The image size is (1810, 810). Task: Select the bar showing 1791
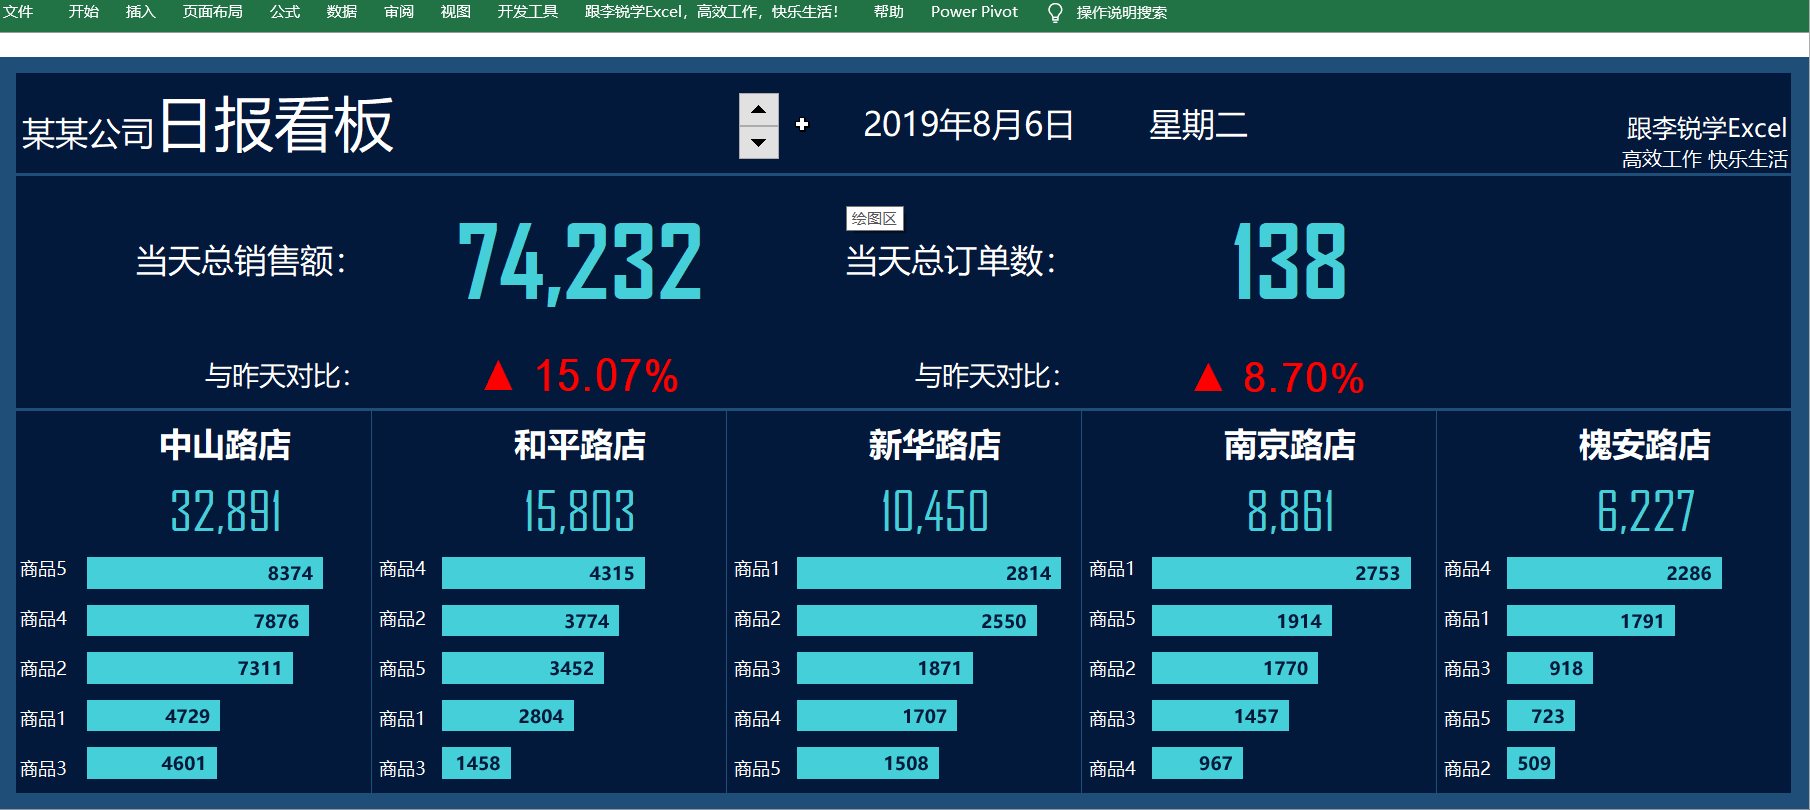pyautogui.click(x=1591, y=621)
